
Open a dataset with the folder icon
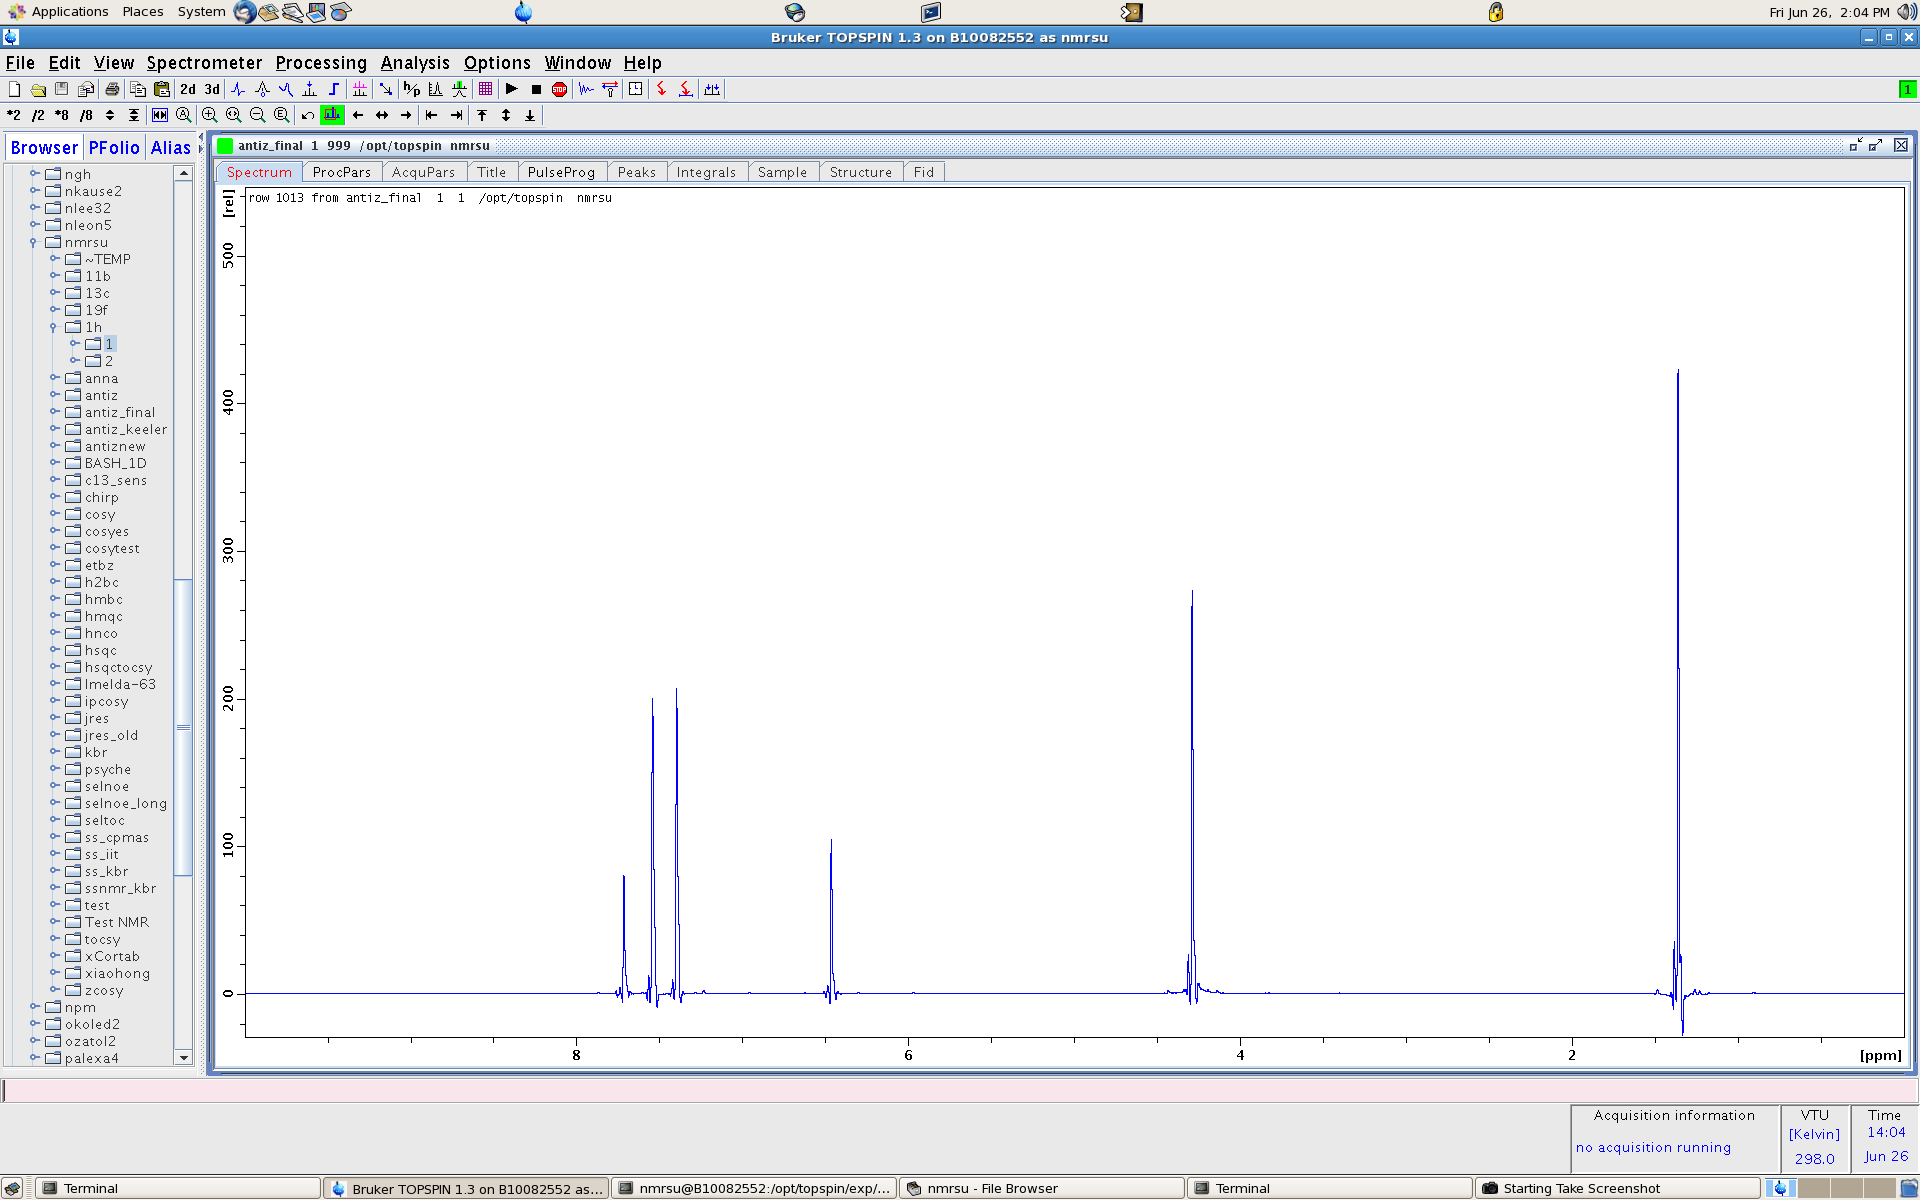click(38, 89)
